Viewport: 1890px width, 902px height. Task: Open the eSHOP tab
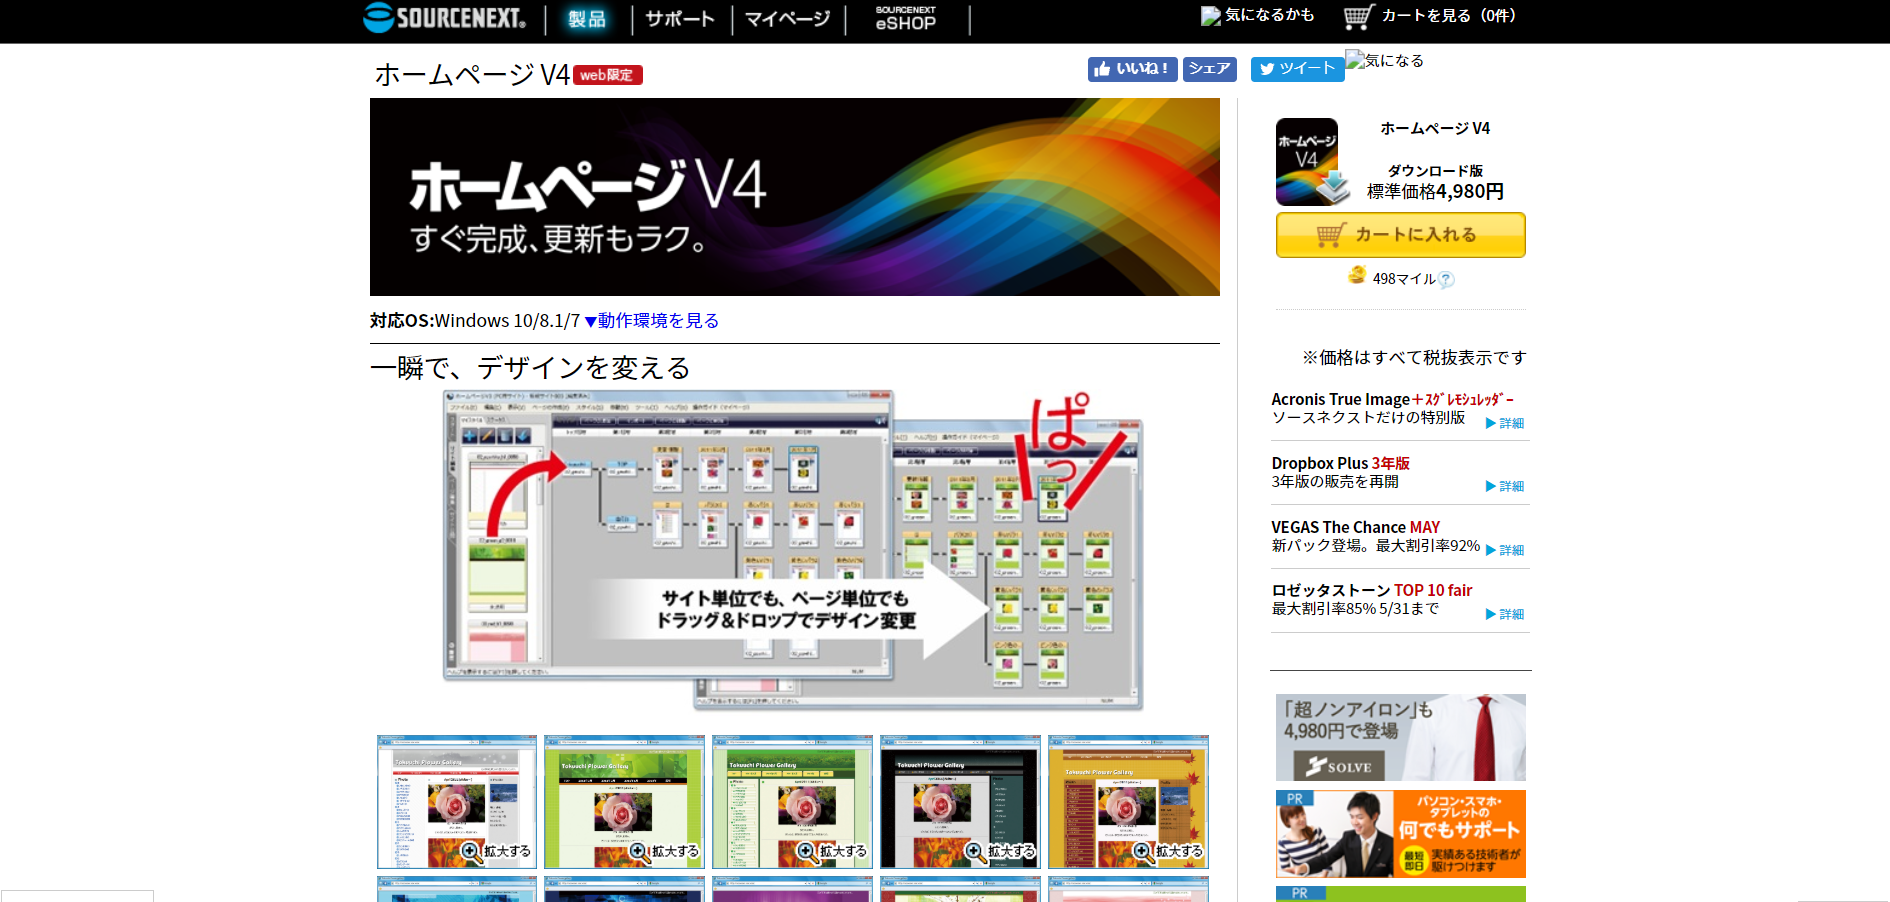(x=906, y=19)
